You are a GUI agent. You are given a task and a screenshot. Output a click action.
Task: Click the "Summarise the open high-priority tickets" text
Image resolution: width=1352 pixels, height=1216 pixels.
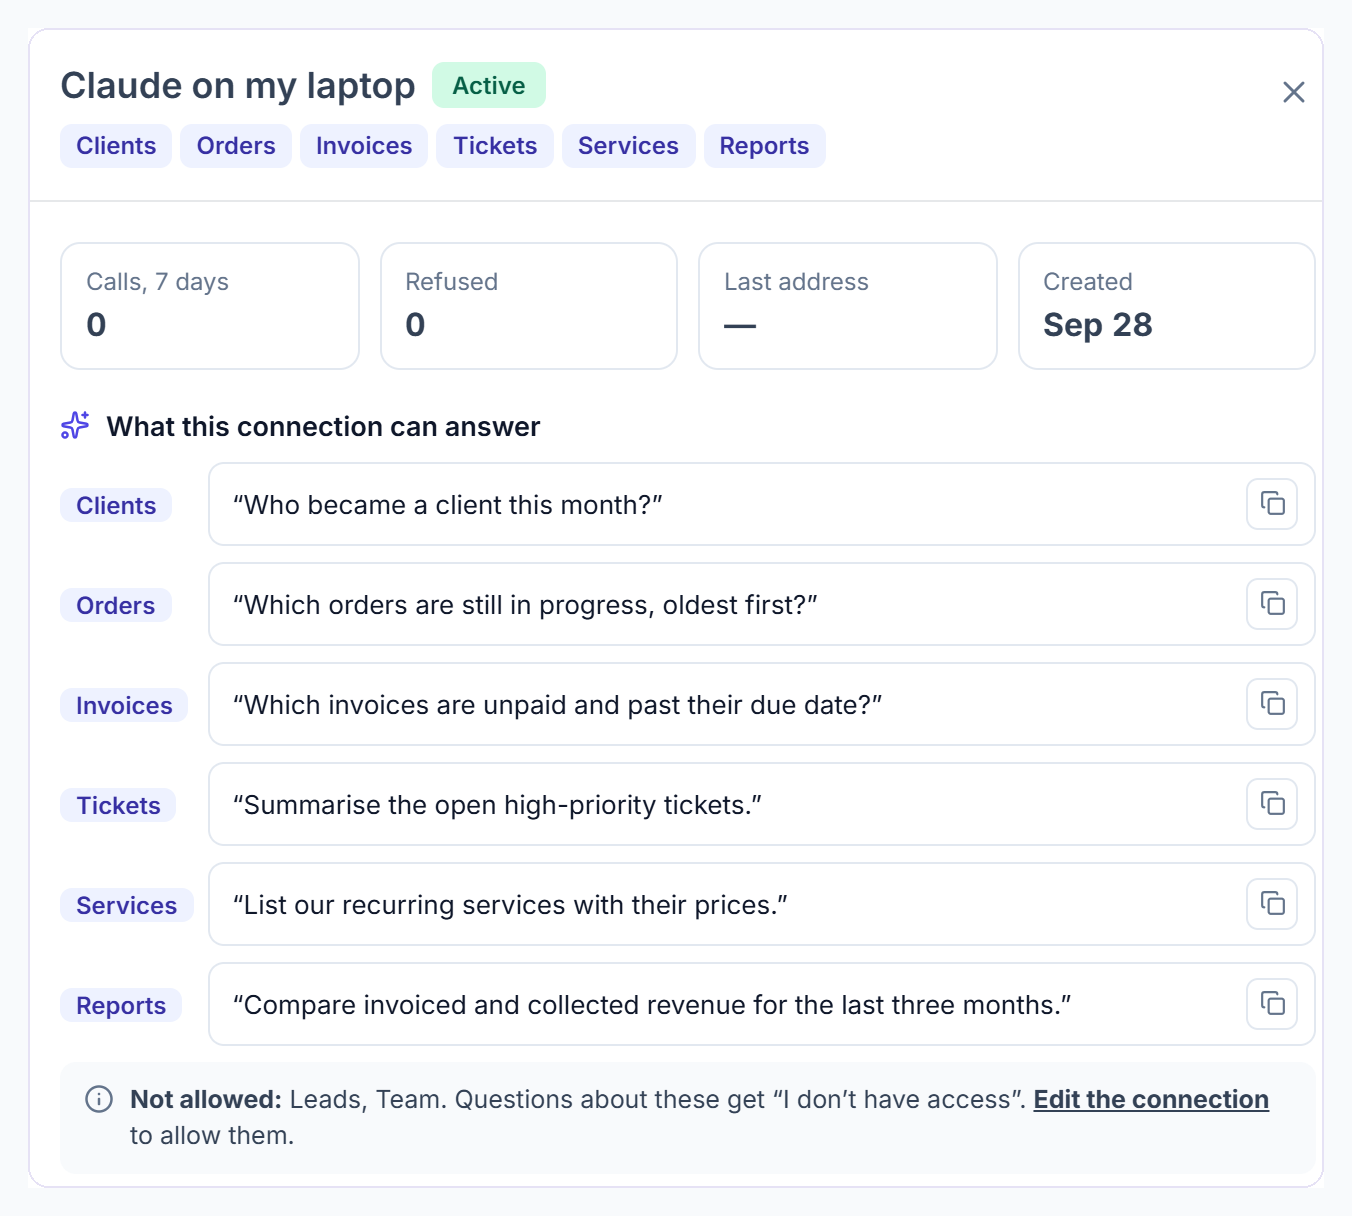point(497,805)
